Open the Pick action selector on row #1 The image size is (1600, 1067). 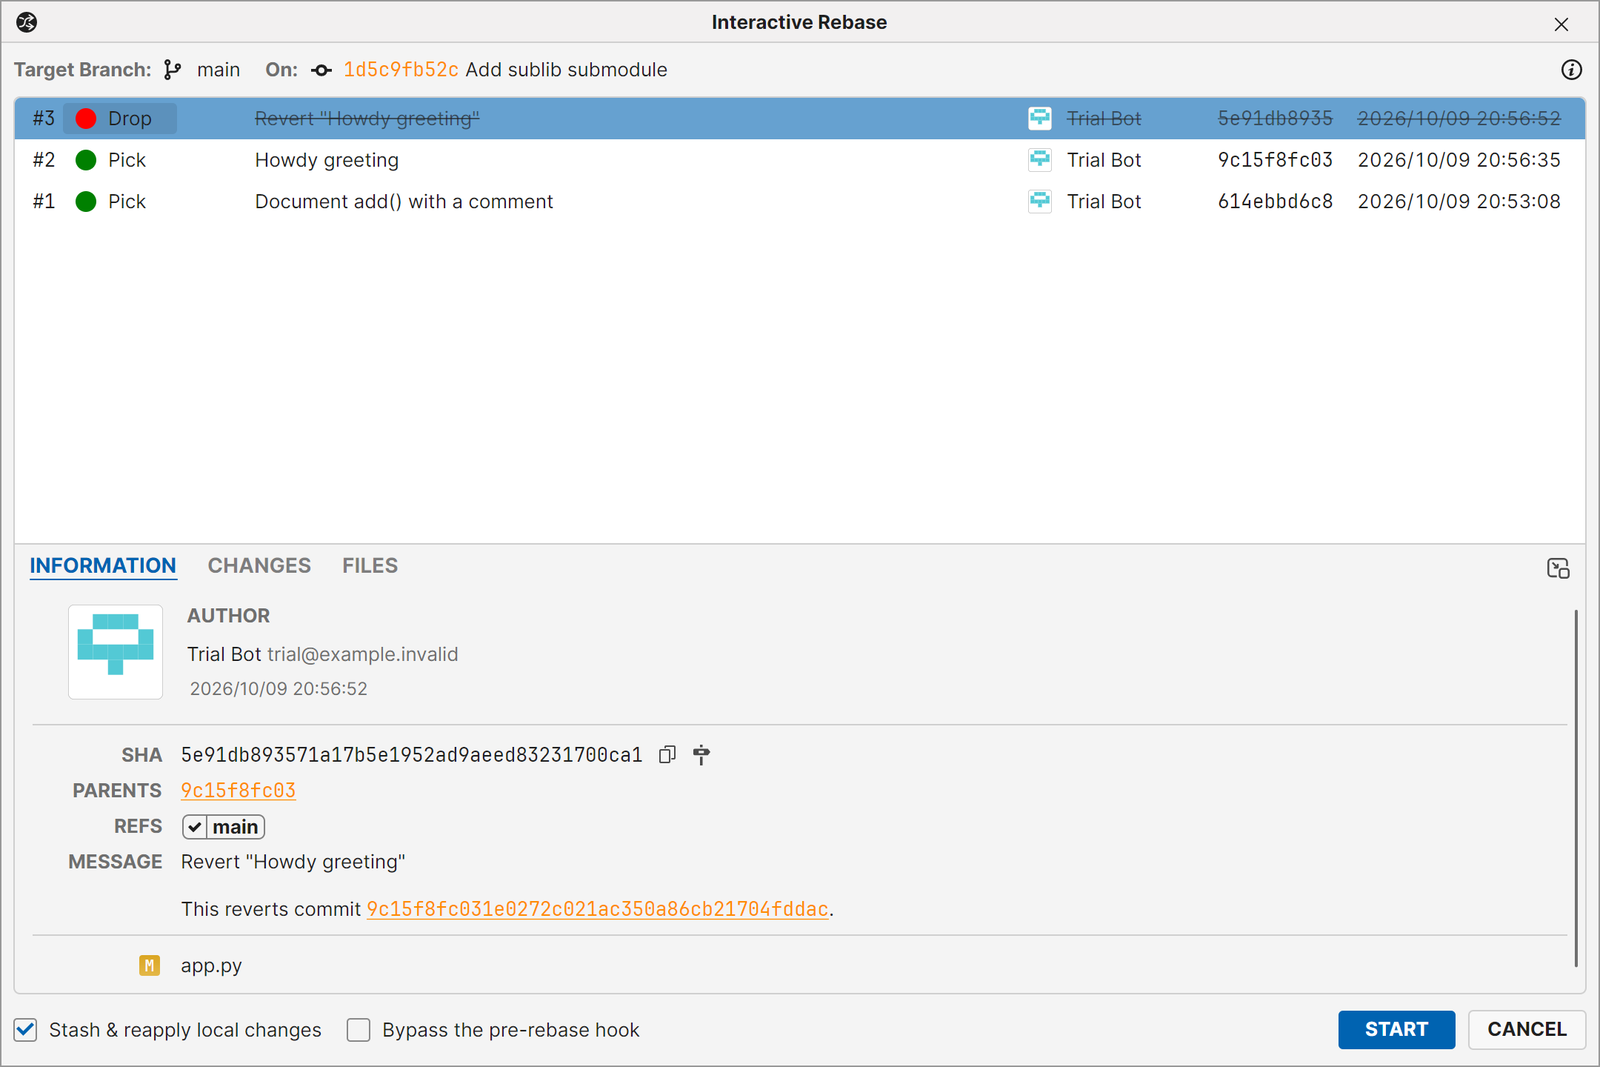(x=121, y=202)
